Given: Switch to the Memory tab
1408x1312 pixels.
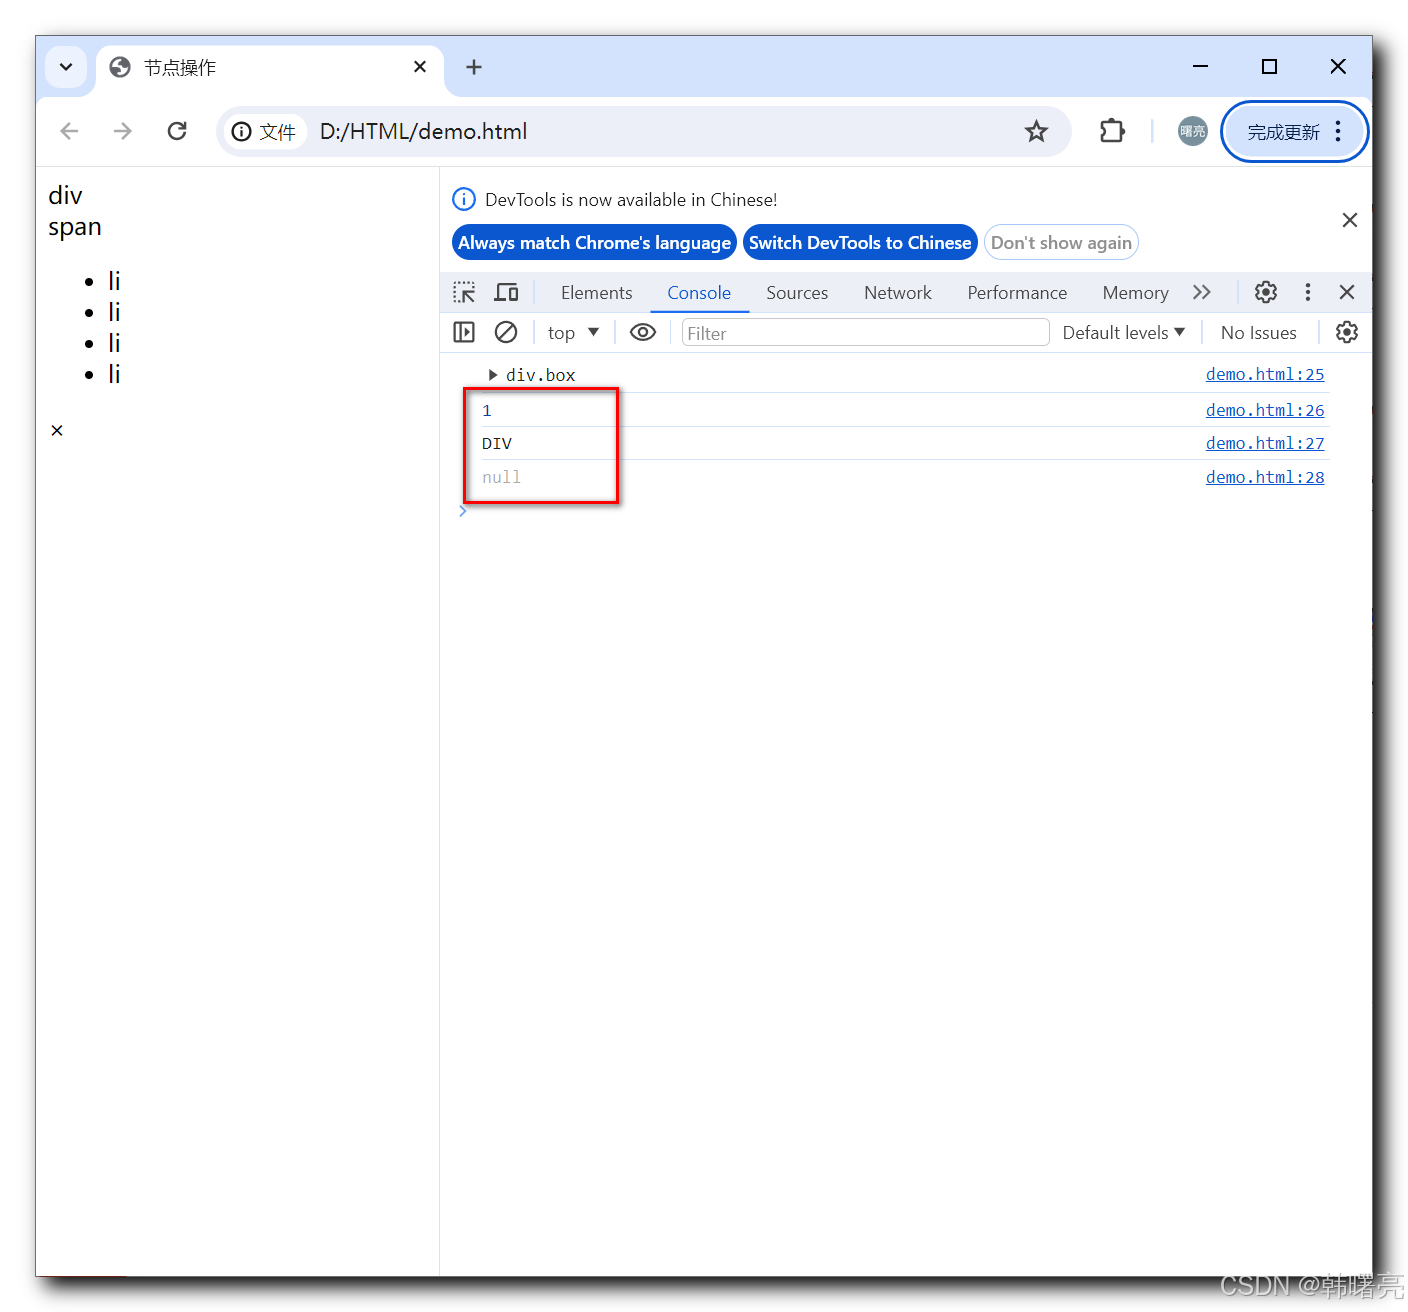Looking at the screenshot, I should (x=1135, y=293).
